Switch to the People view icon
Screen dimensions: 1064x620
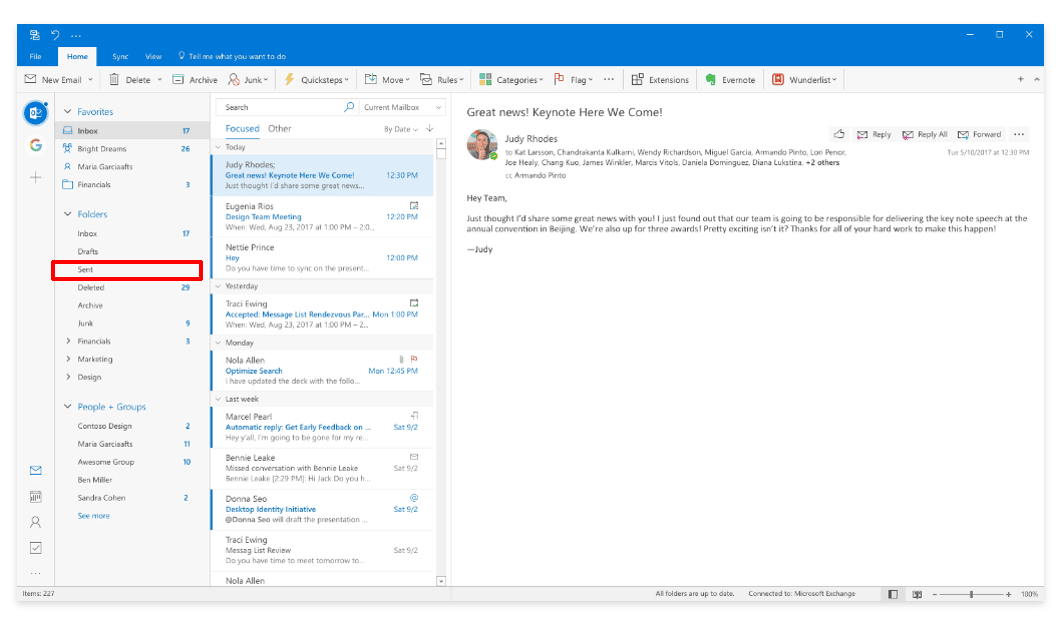[35, 522]
